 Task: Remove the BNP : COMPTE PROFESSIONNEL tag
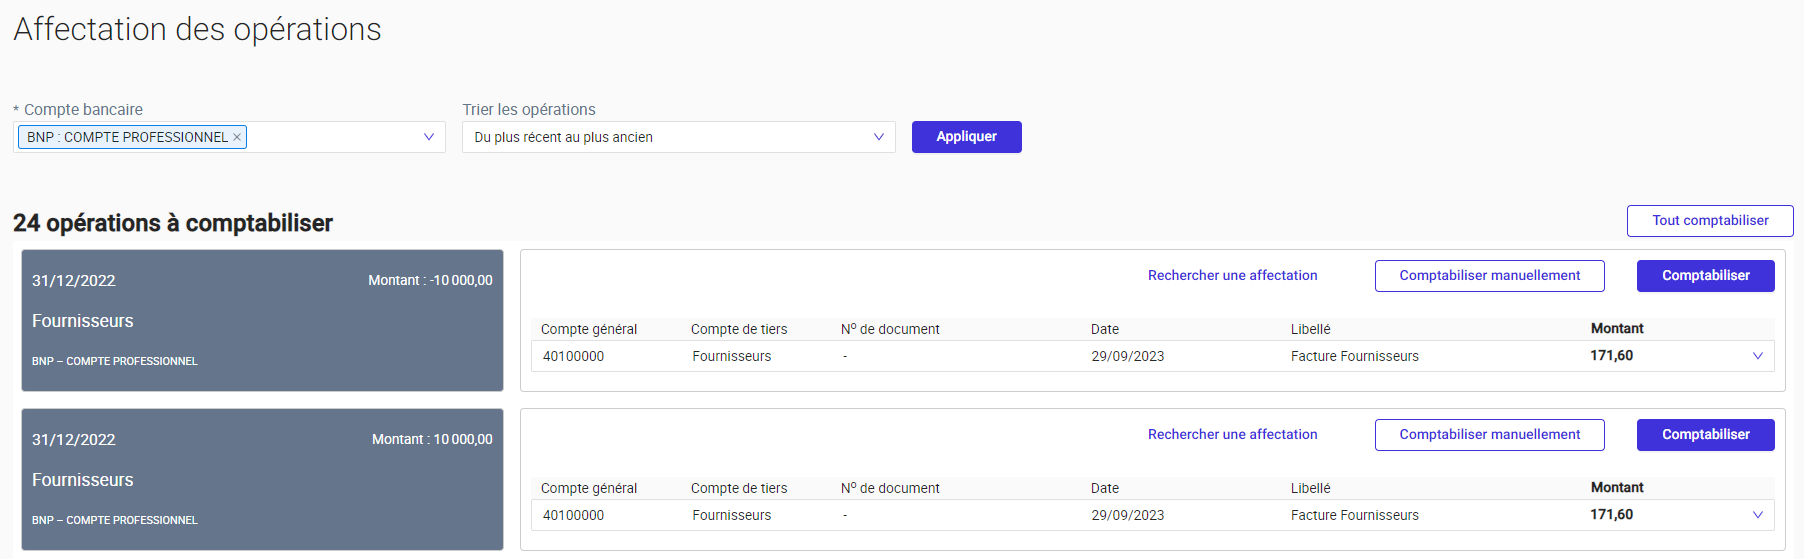pos(237,137)
